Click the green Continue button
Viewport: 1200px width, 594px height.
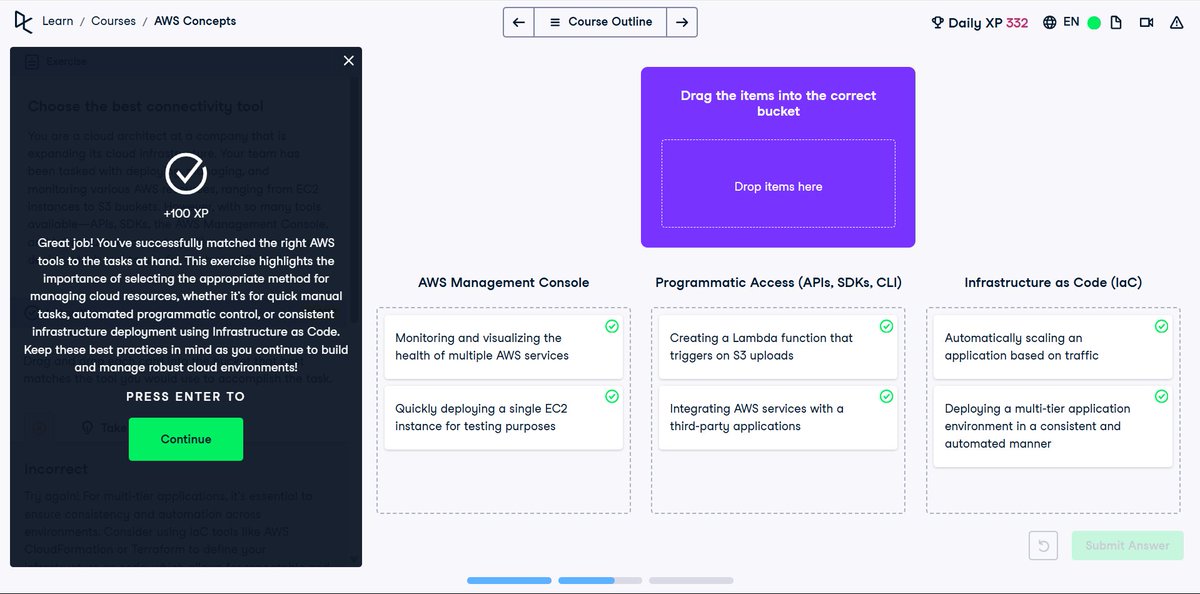point(186,439)
